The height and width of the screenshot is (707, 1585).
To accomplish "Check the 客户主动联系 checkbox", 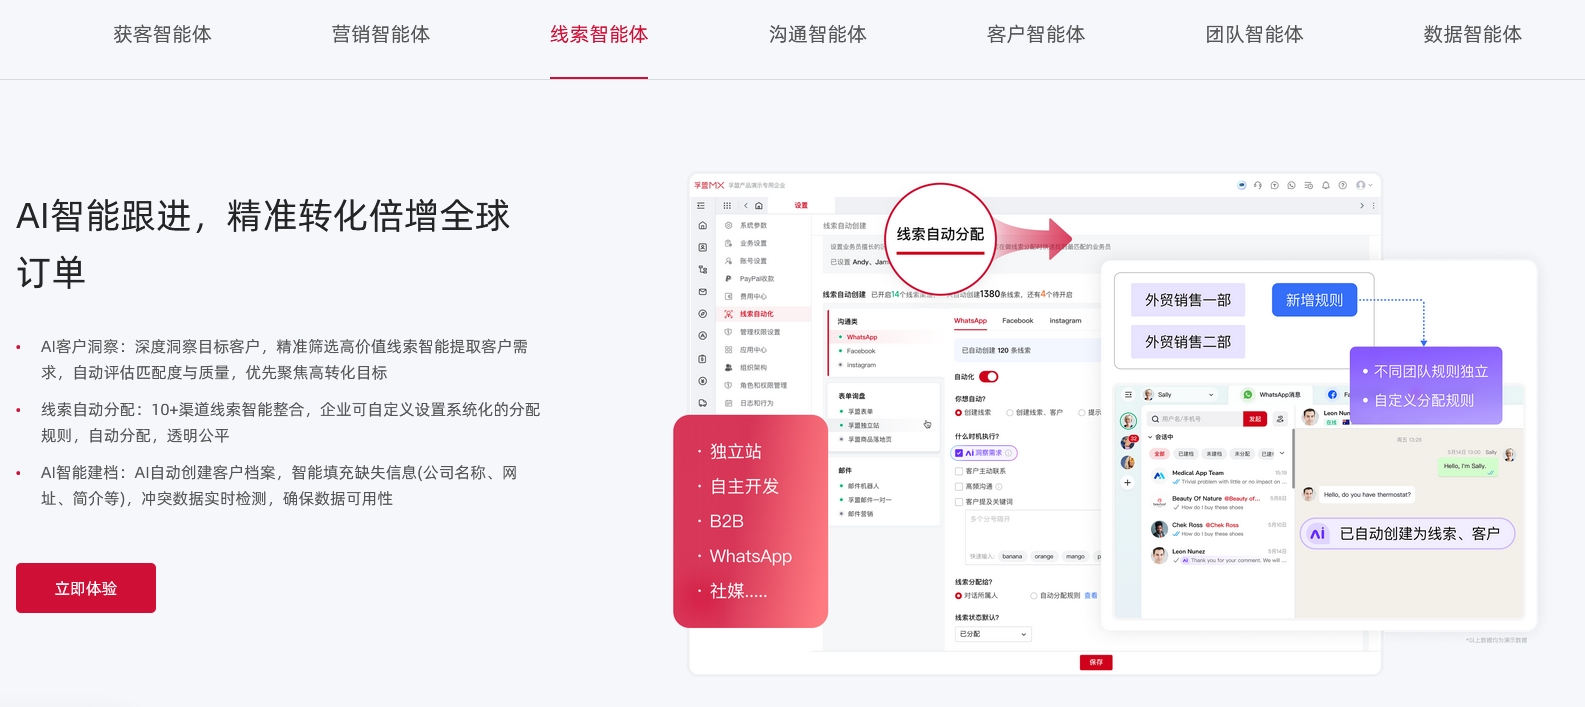I will [959, 471].
